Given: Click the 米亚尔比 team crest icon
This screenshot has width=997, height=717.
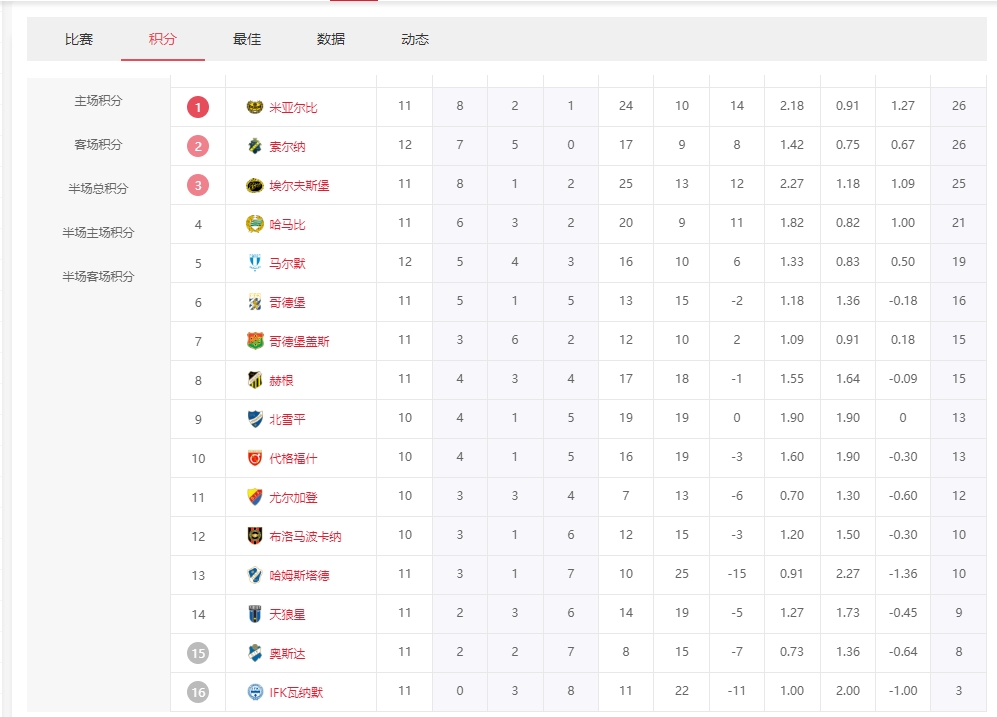Looking at the screenshot, I should (255, 107).
